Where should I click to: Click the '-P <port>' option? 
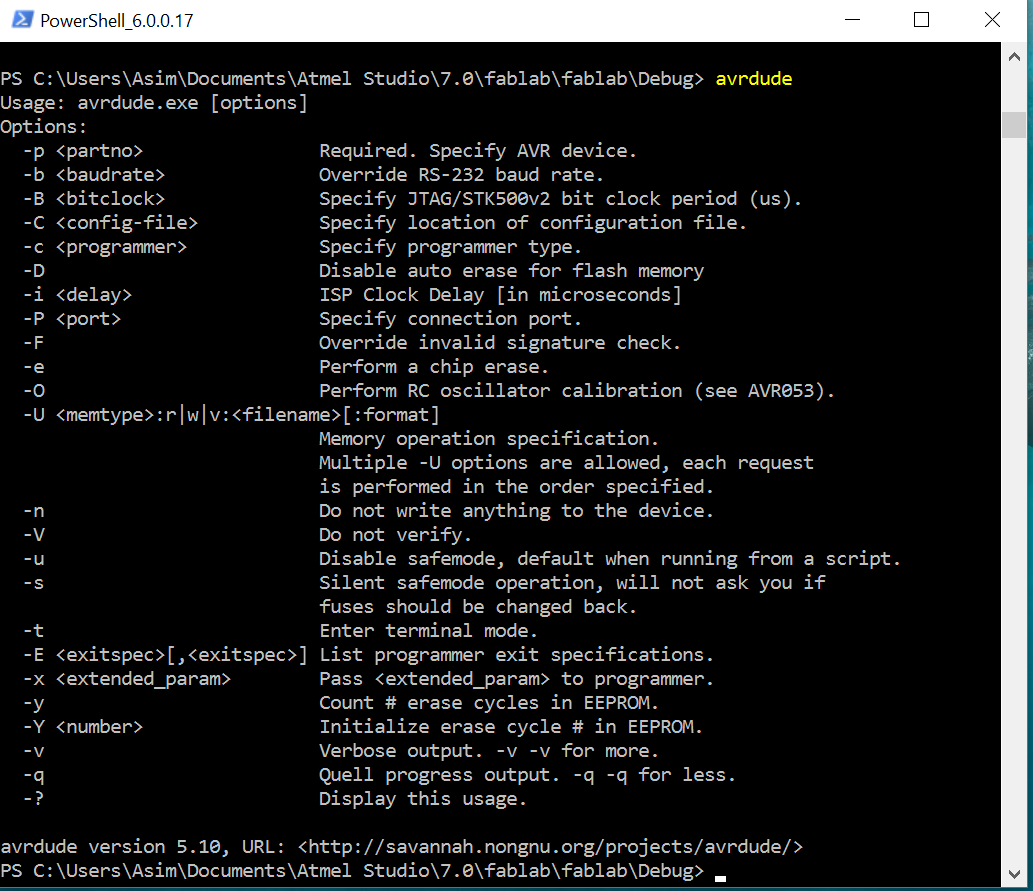coord(72,319)
